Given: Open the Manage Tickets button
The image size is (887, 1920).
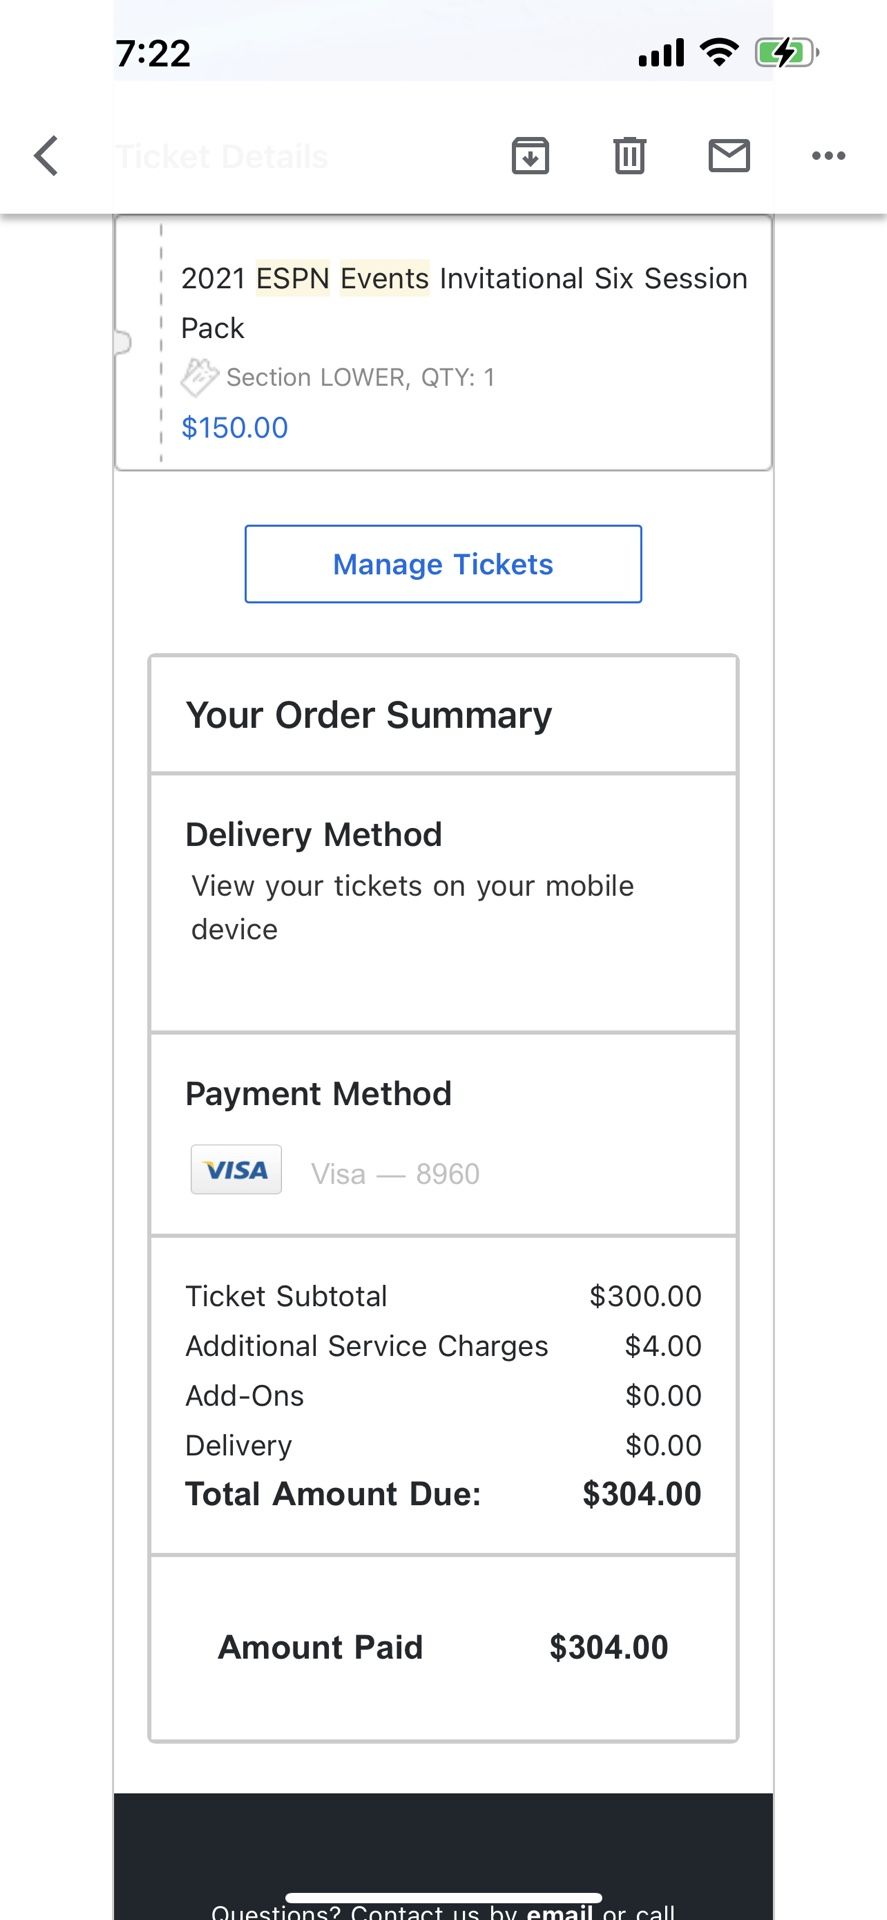Looking at the screenshot, I should click(x=443, y=564).
